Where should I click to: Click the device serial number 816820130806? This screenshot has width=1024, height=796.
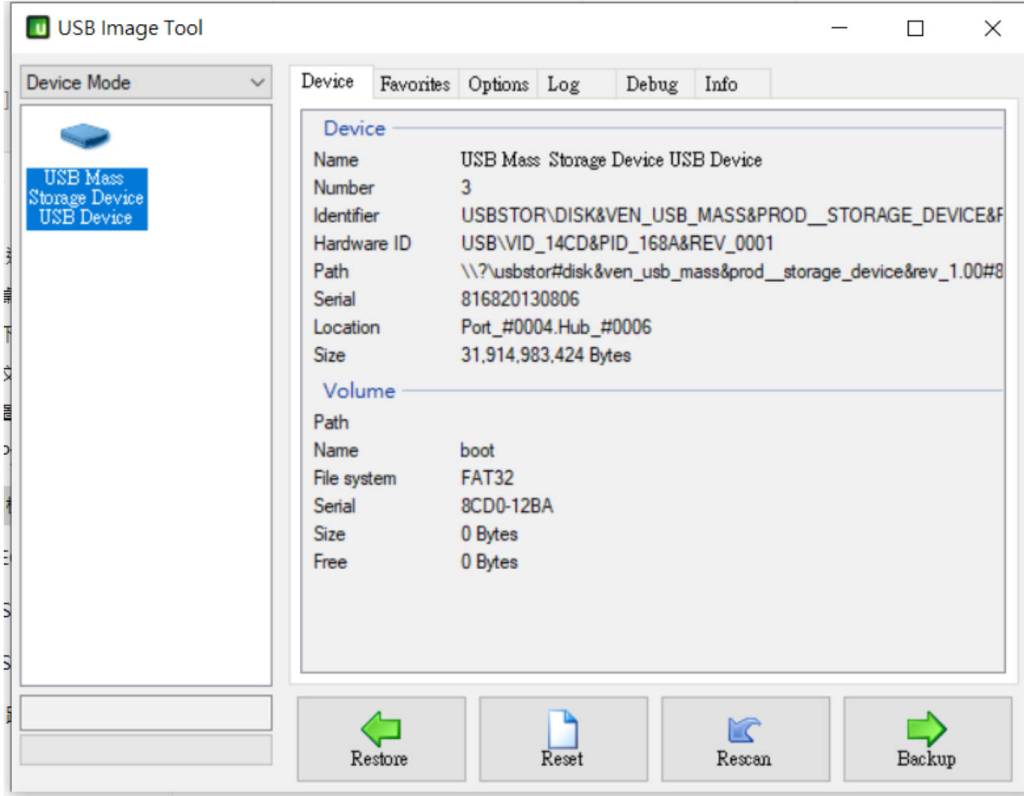(x=519, y=299)
